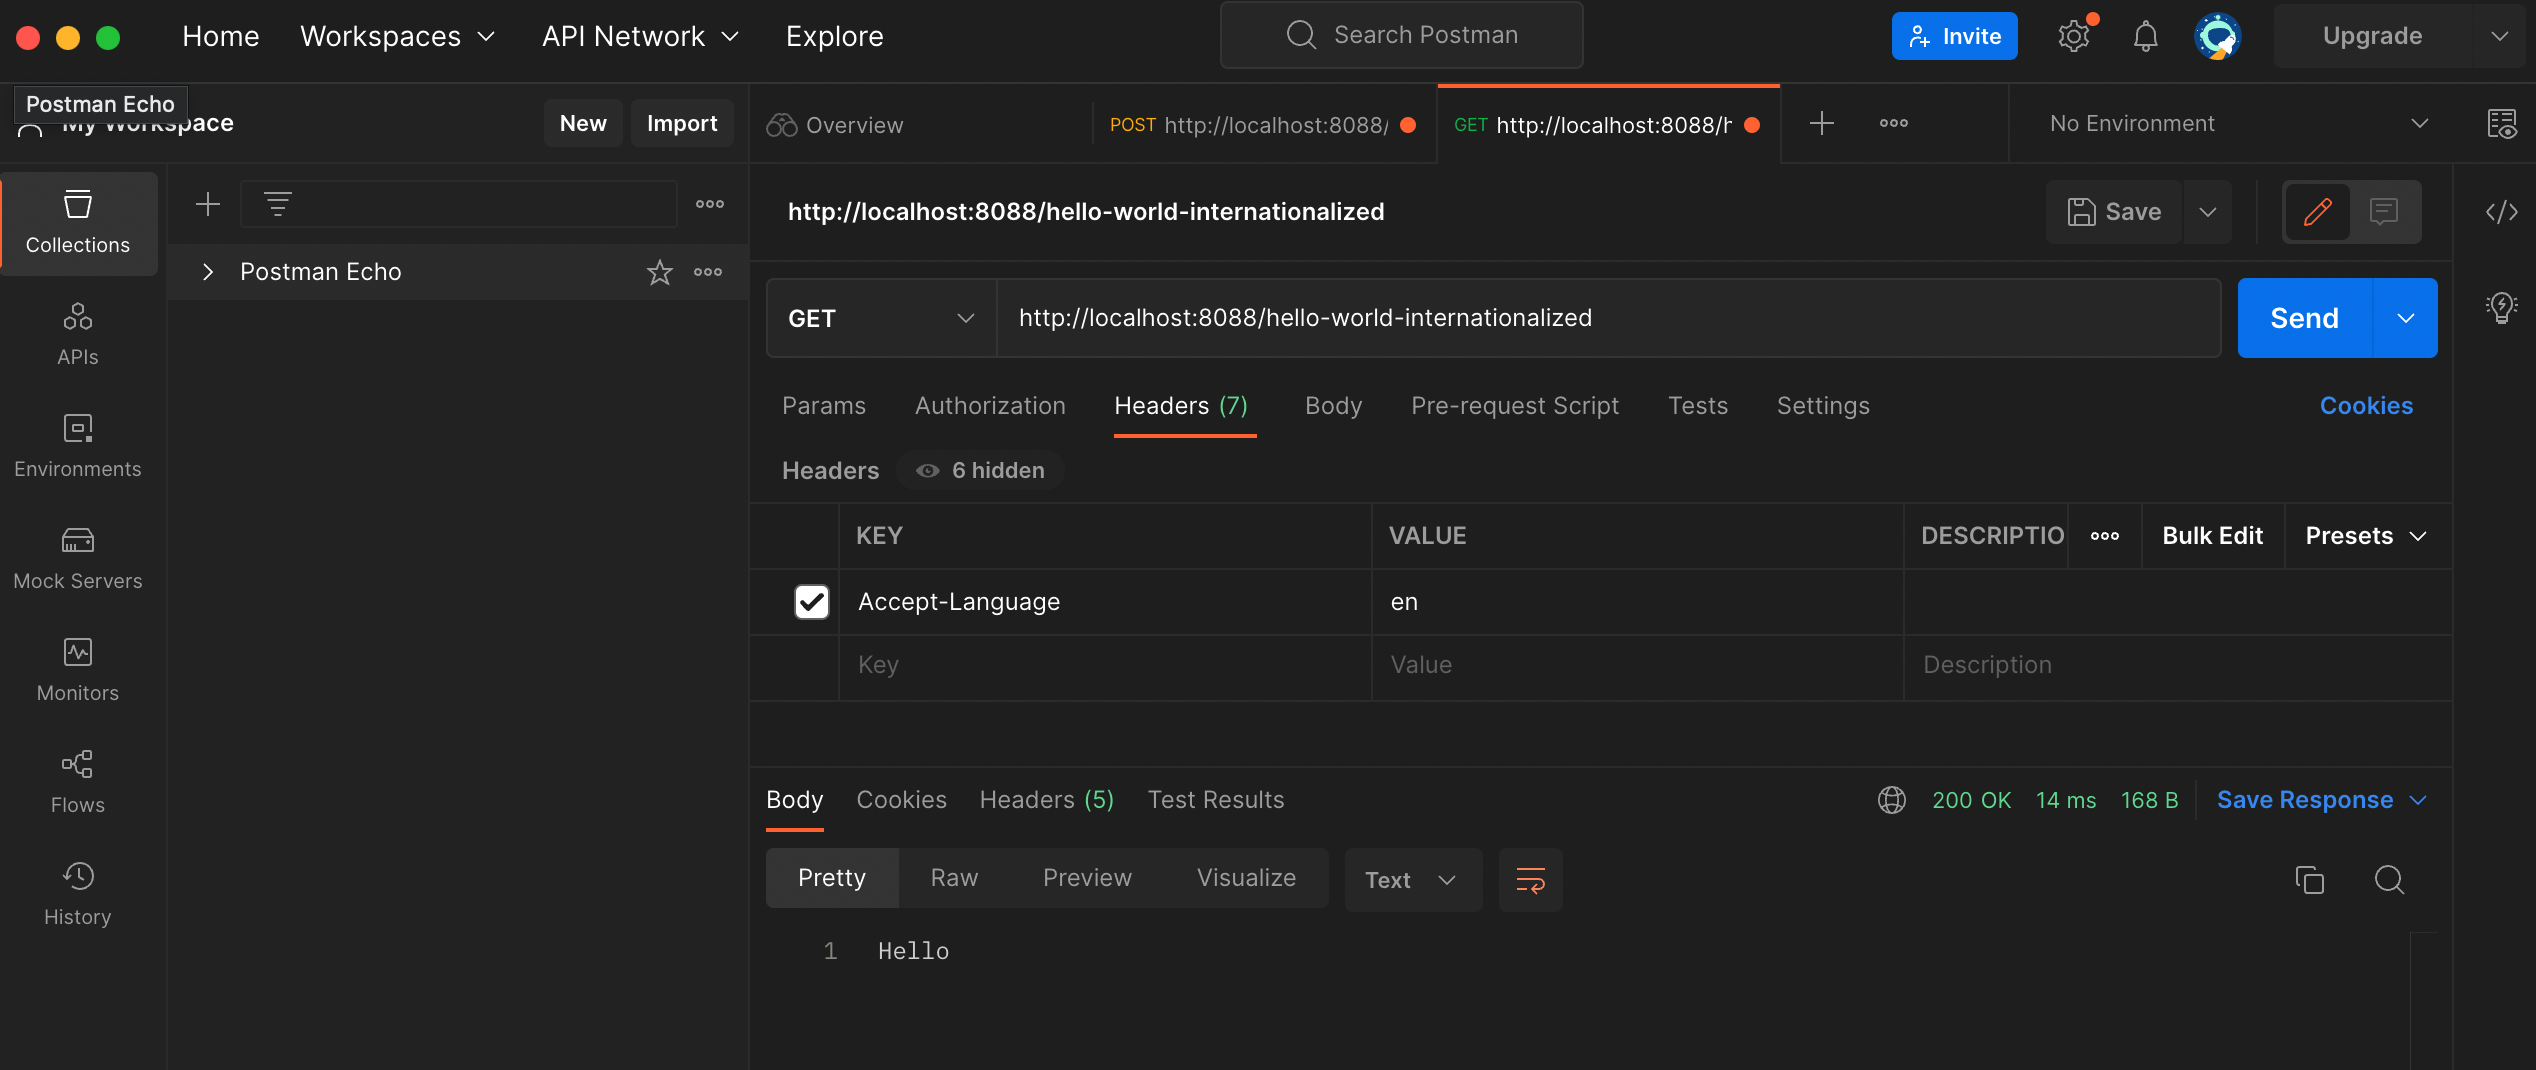Open the code snippet panel
Viewport: 2536px width, 1070px height.
(x=2502, y=211)
